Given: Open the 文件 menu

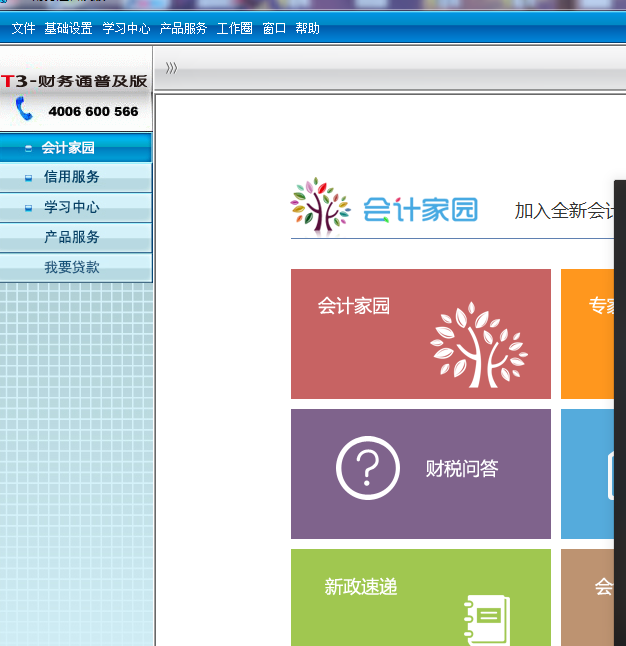Looking at the screenshot, I should pyautogui.click(x=23, y=28).
